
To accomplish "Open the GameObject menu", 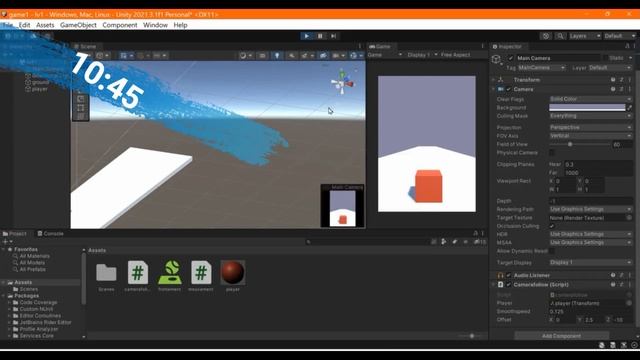I will (78, 25).
